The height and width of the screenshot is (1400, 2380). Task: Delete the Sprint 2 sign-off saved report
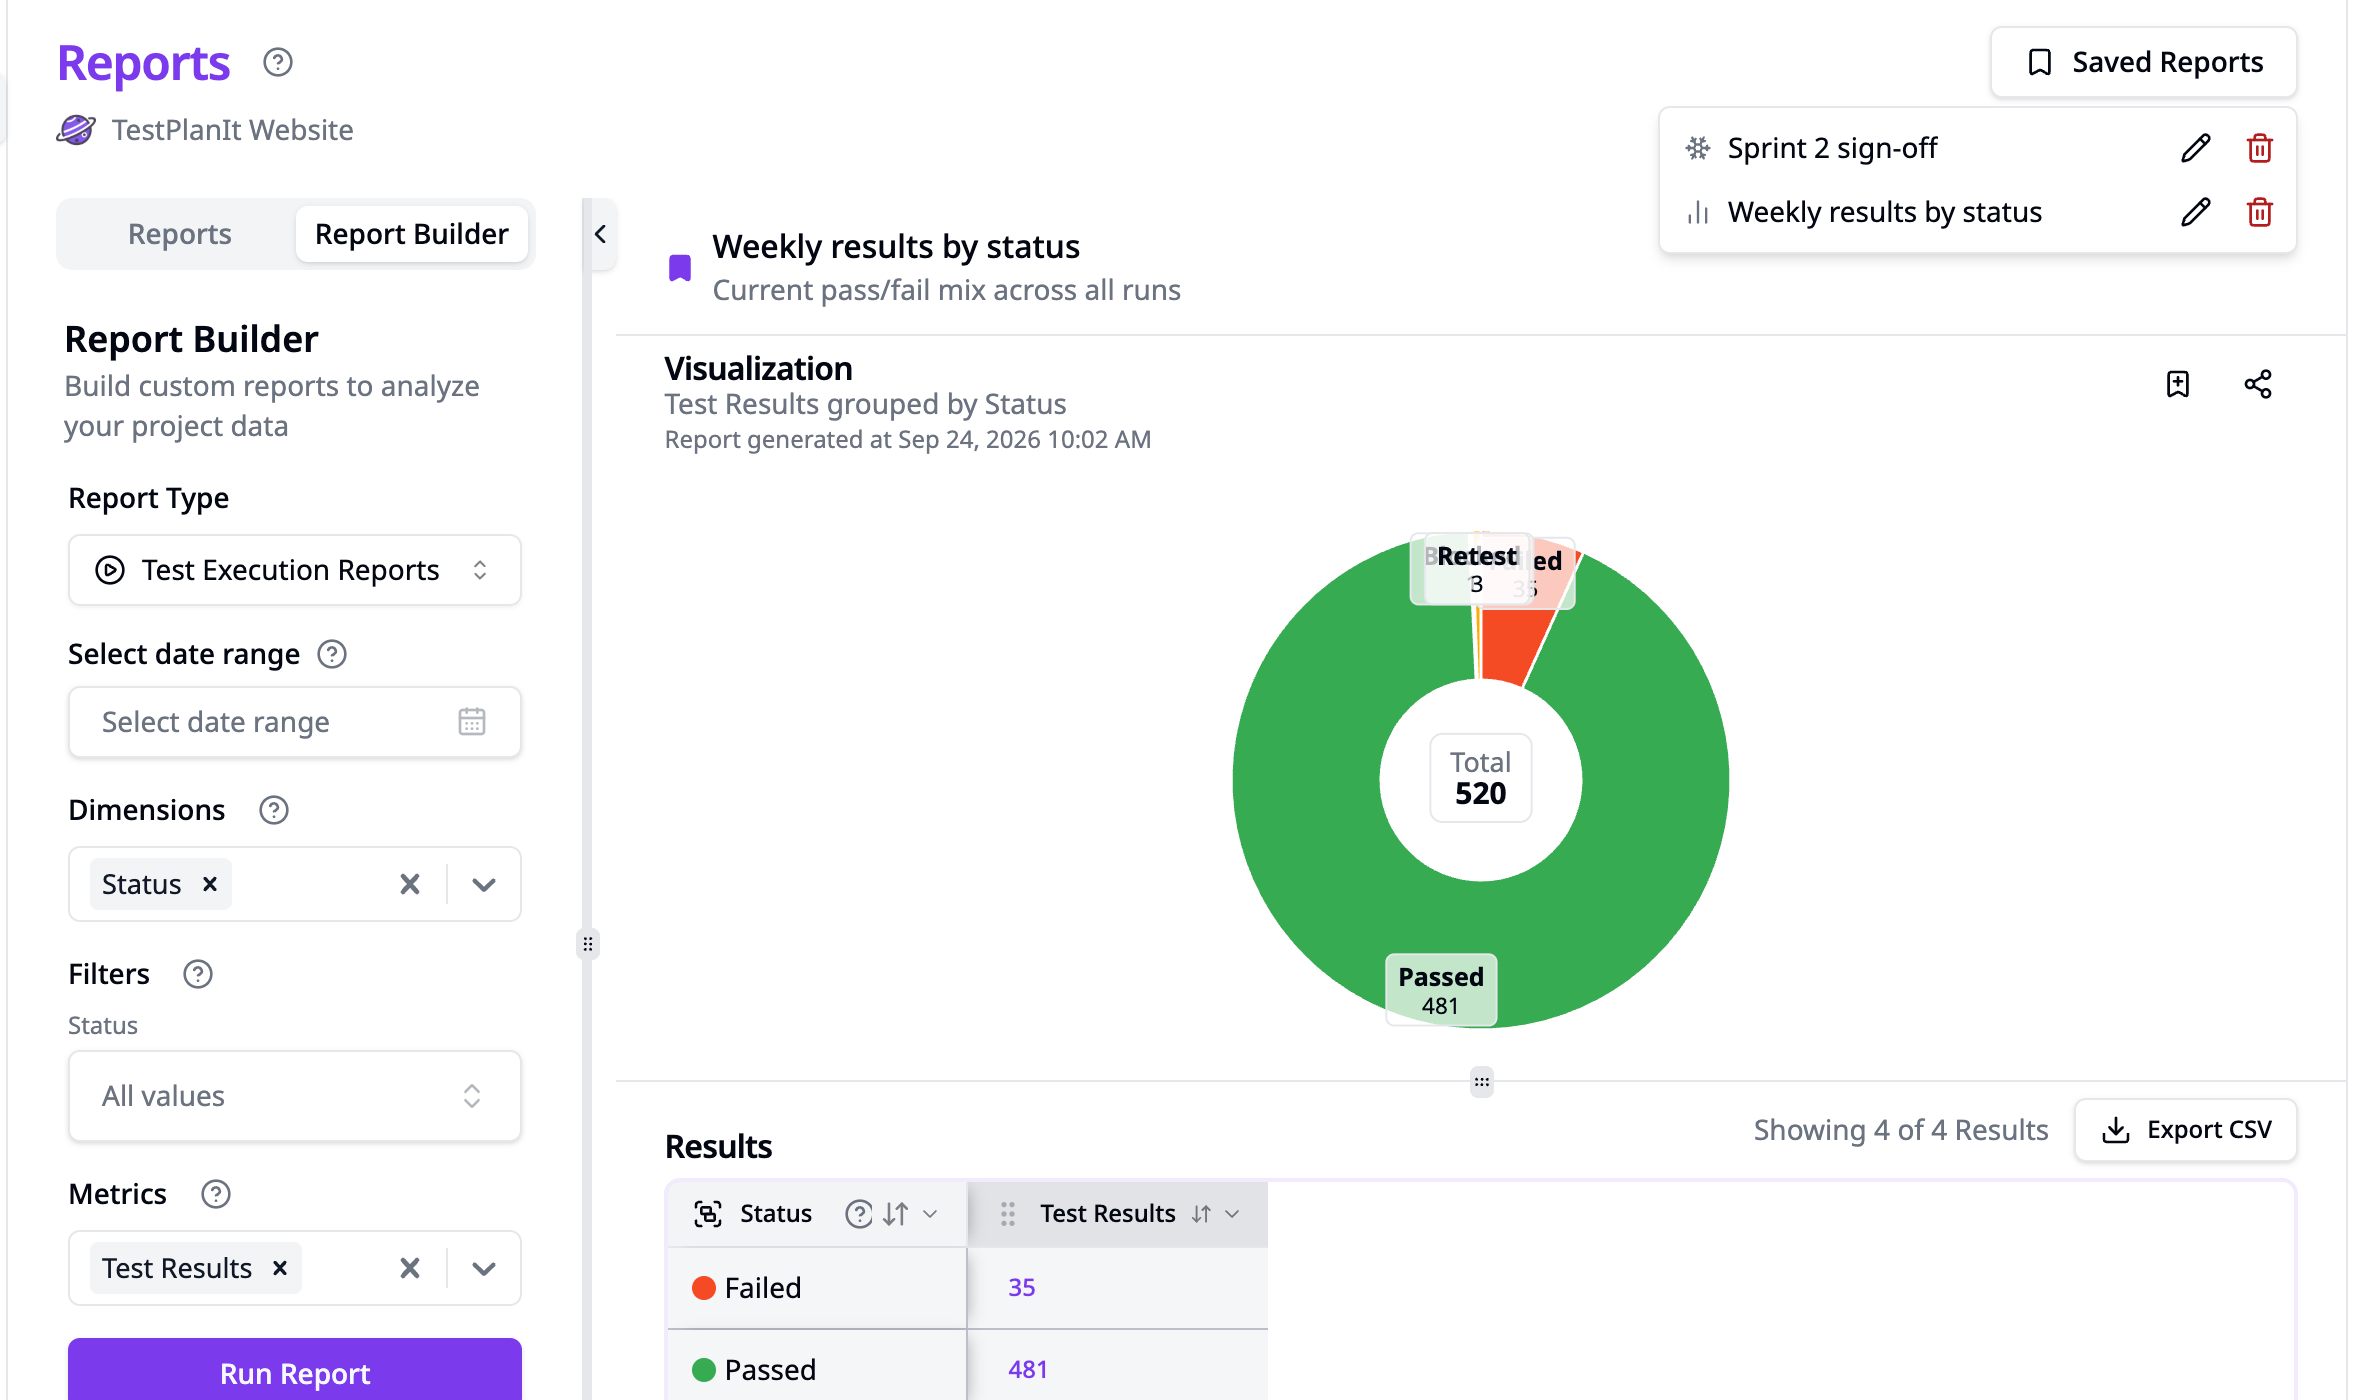2259,148
